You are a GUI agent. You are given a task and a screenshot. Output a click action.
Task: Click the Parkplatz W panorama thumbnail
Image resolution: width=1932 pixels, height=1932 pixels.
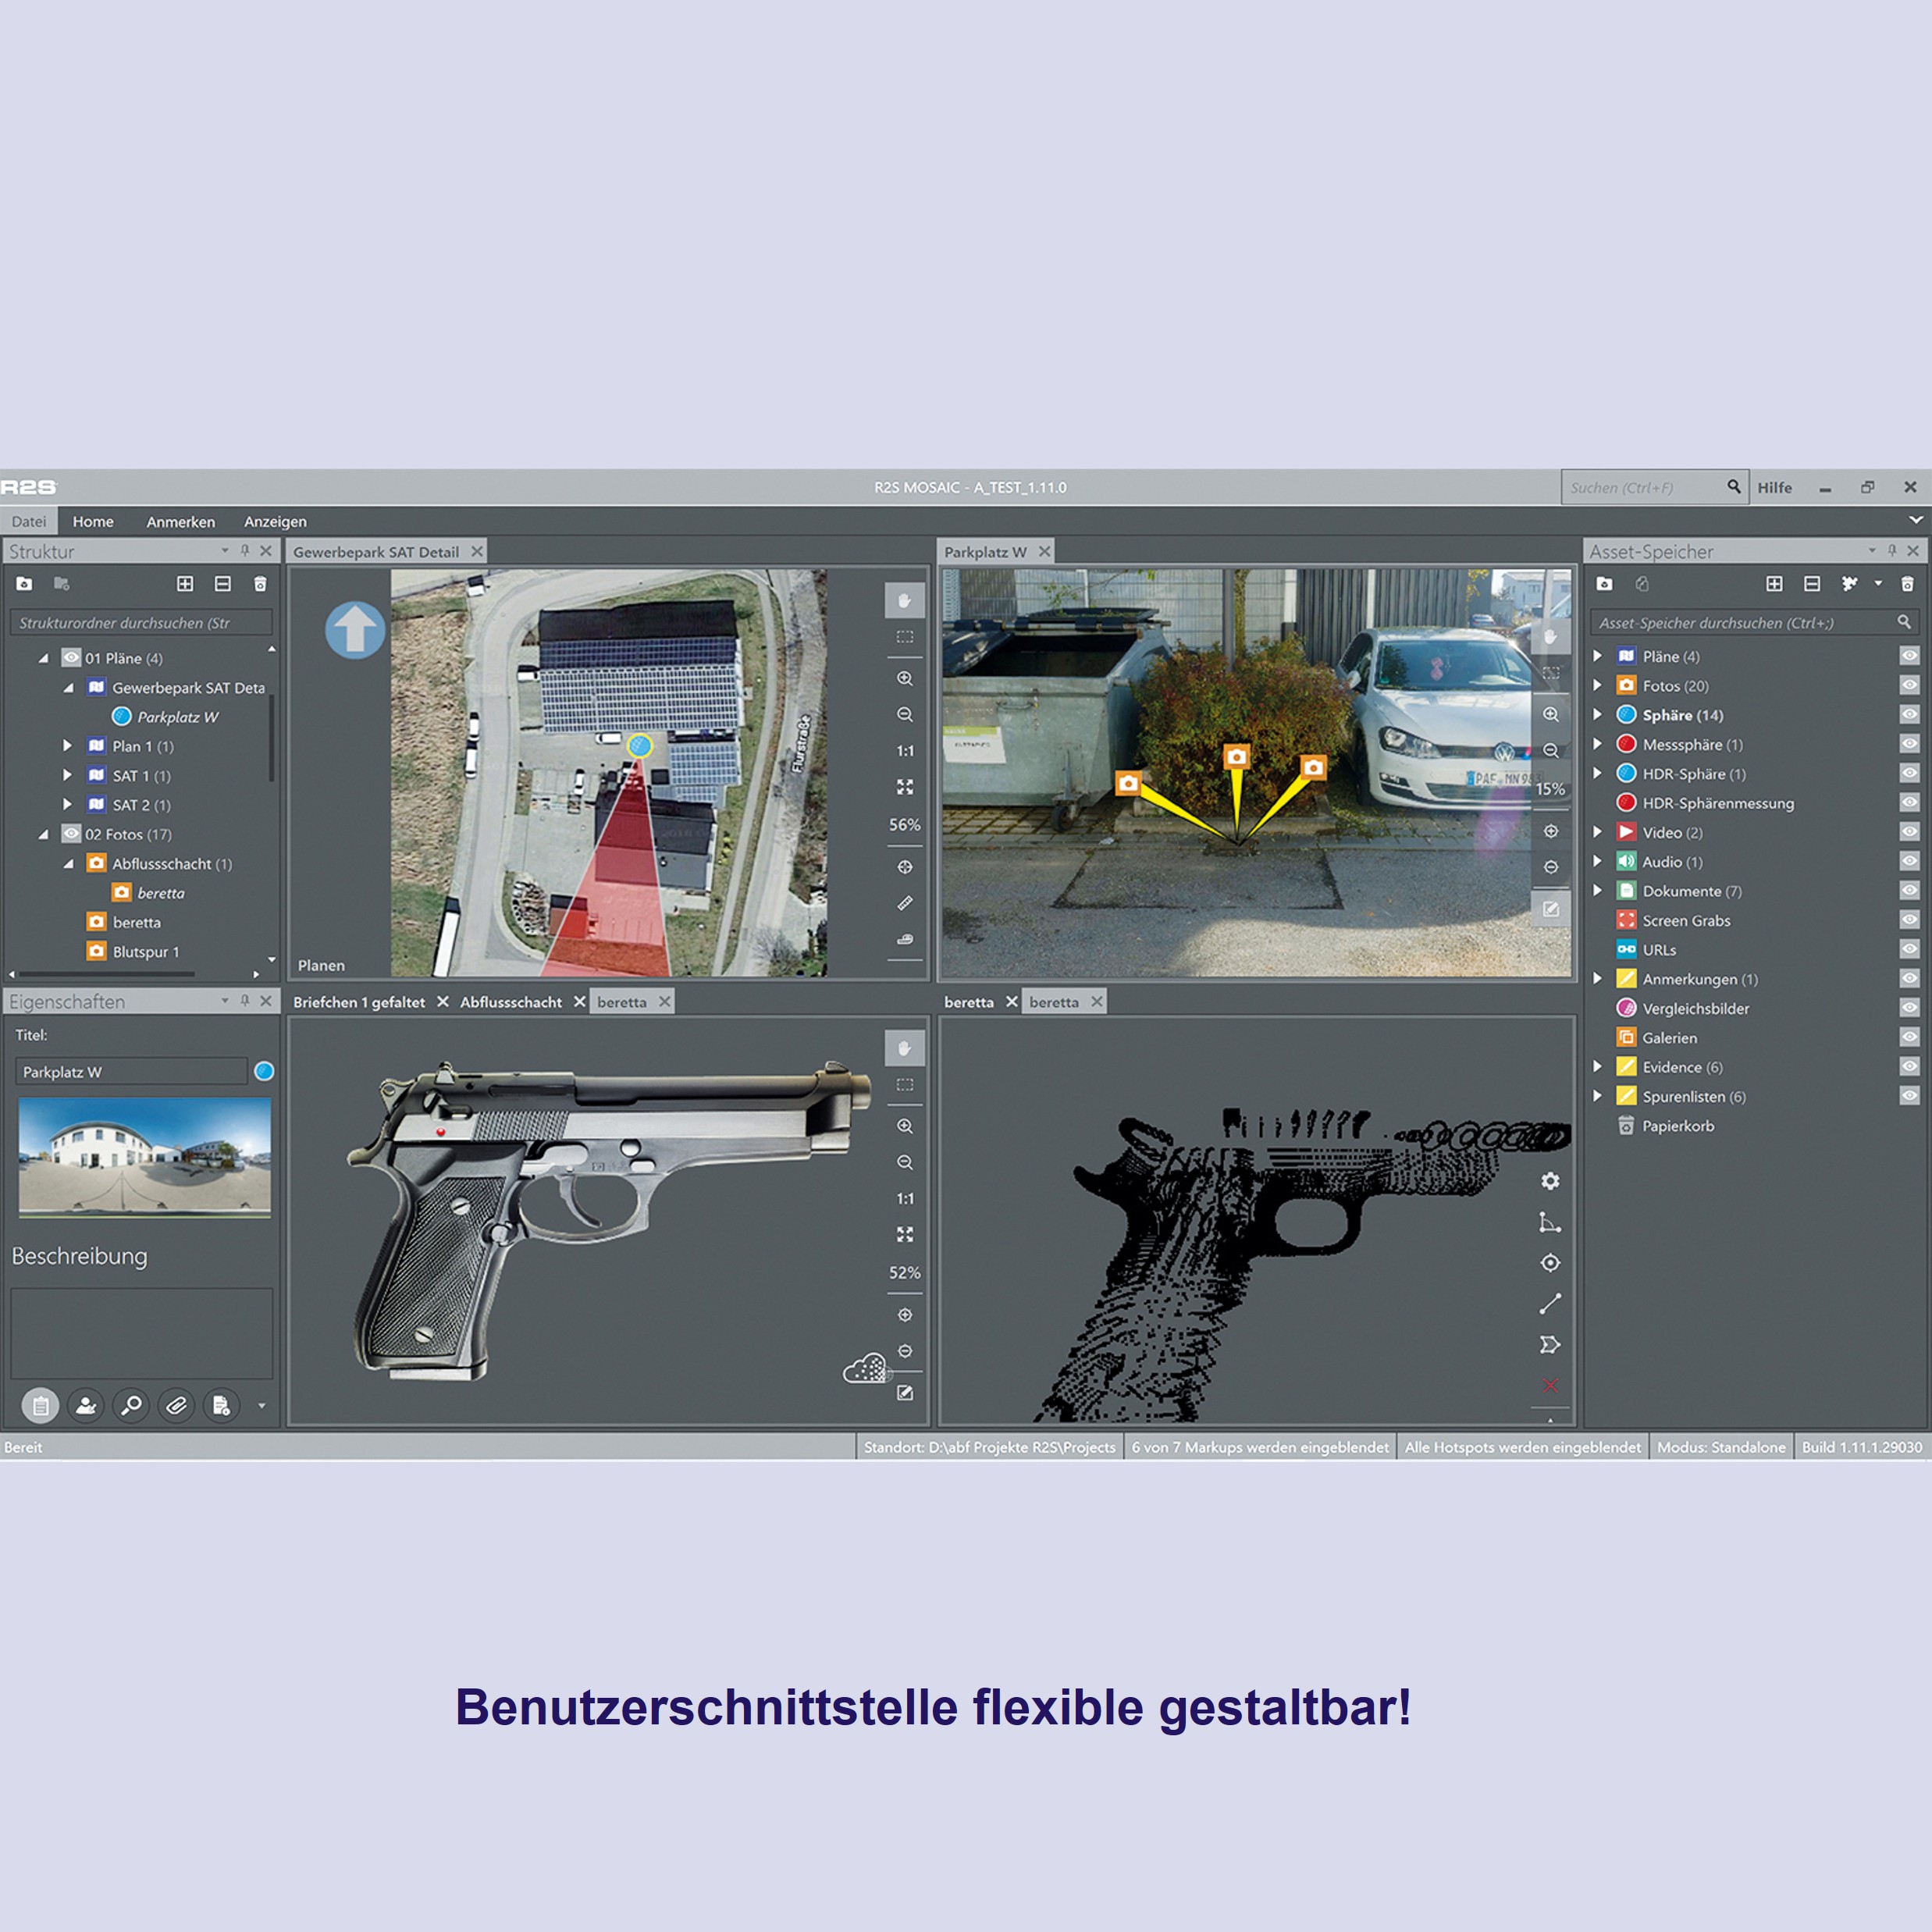point(145,1157)
